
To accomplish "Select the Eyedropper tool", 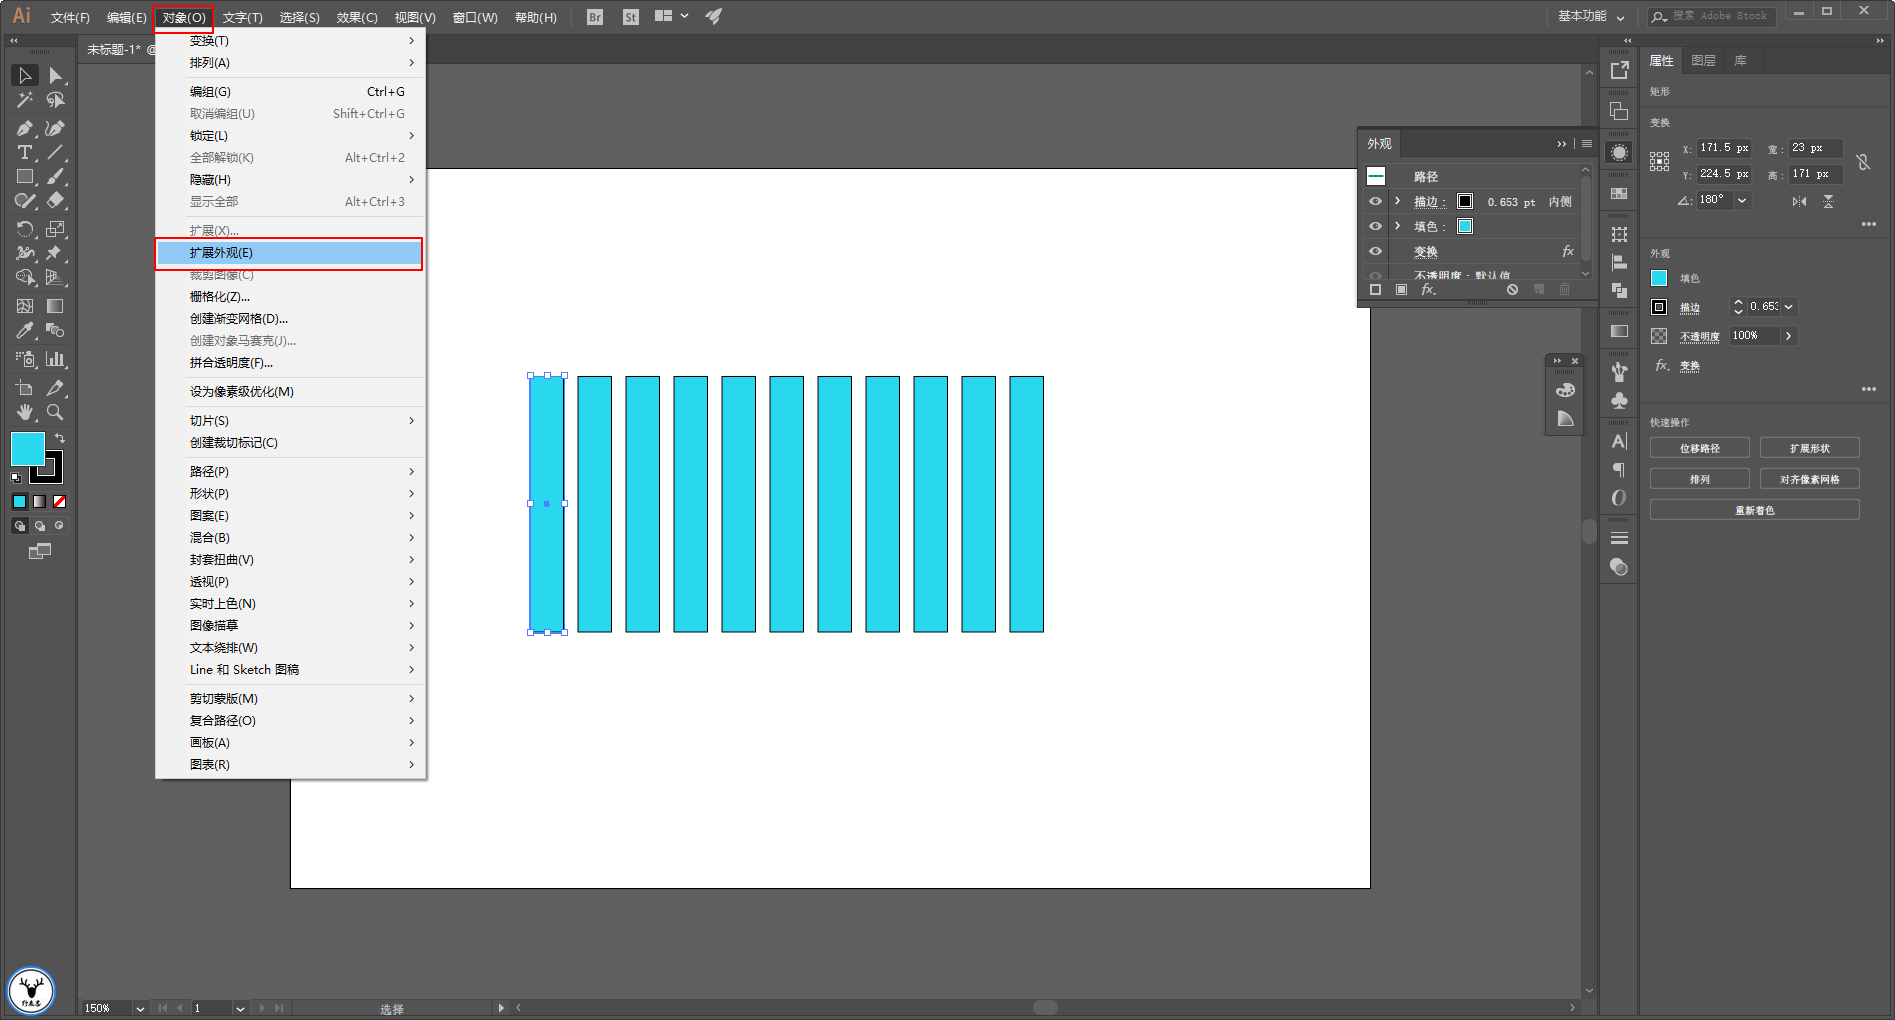I will 25,330.
